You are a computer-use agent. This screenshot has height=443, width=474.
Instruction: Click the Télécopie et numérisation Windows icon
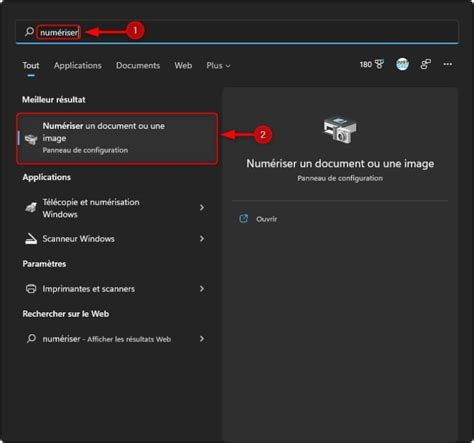(31, 208)
